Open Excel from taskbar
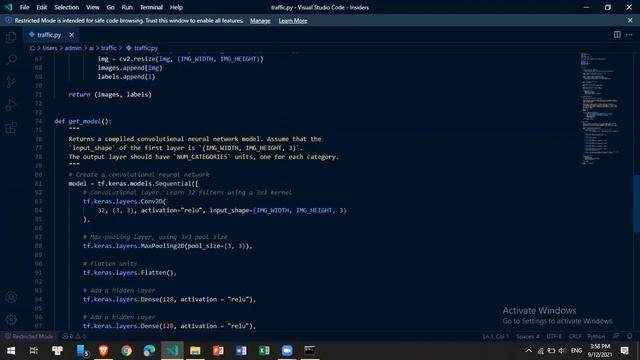Screen dimensions: 640x360 pos(264,351)
